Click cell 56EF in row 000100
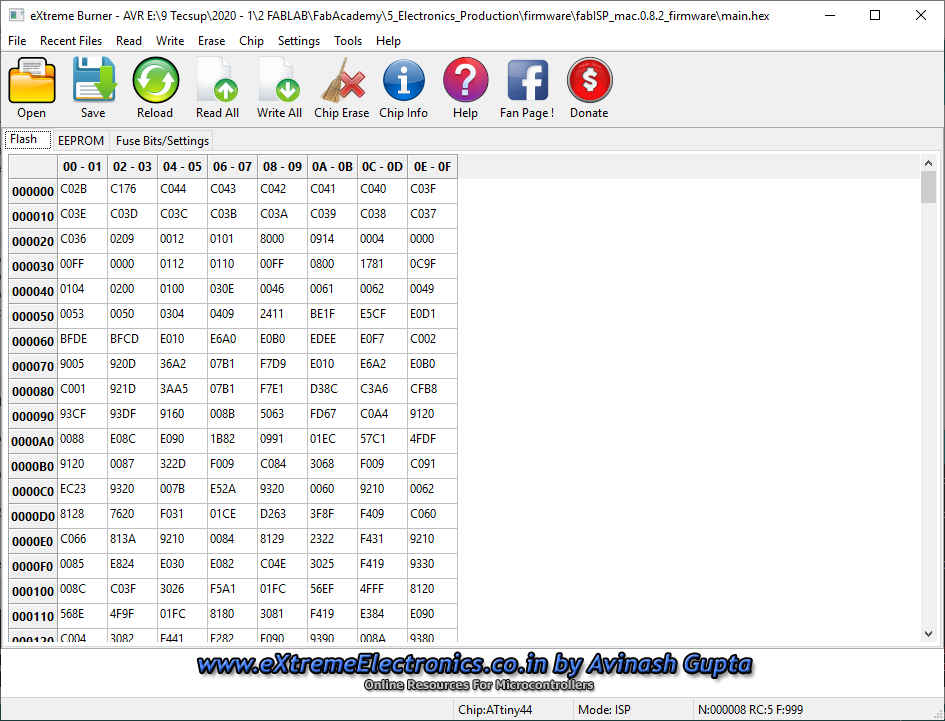This screenshot has height=721, width=945. click(x=333, y=591)
